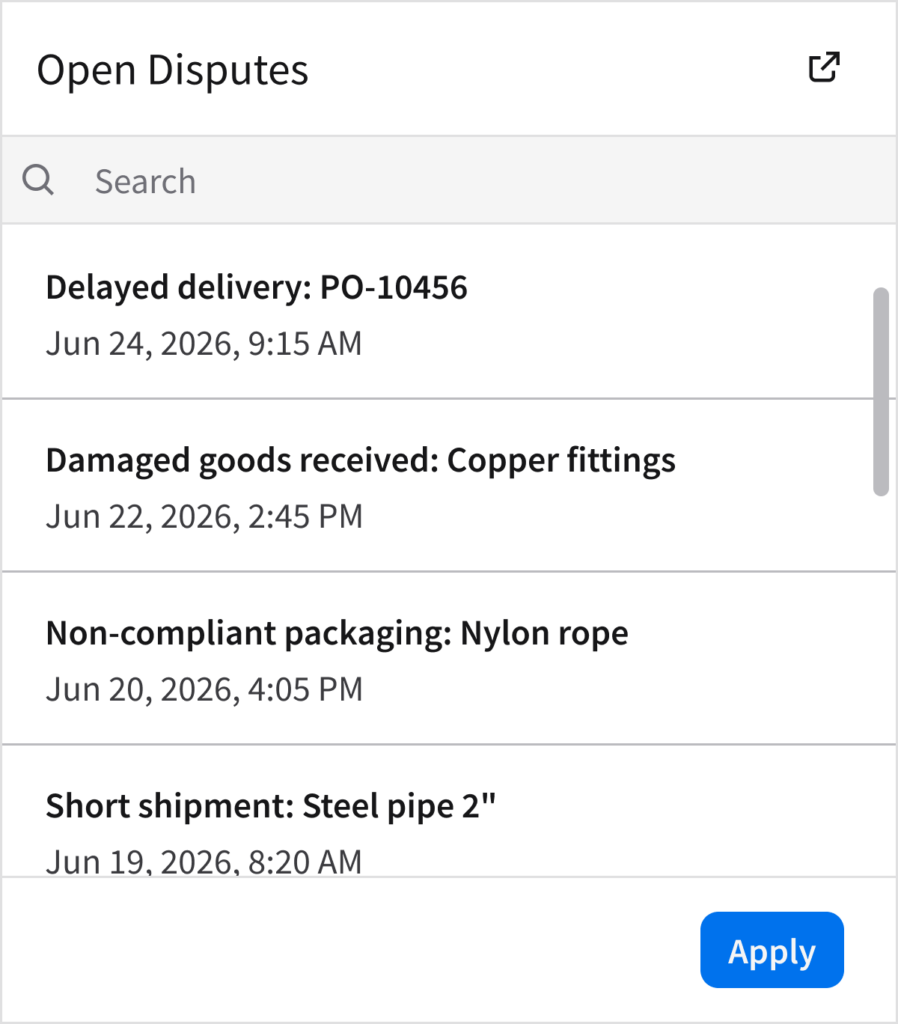Select the Delayed delivery: PO-10456 dispute
Screen dimensions: 898x1024
257,288
